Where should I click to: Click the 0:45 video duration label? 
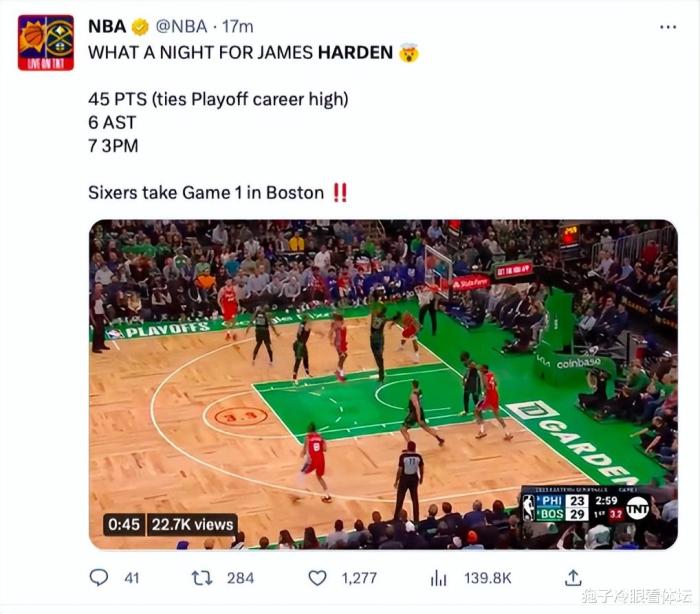[x=124, y=524]
